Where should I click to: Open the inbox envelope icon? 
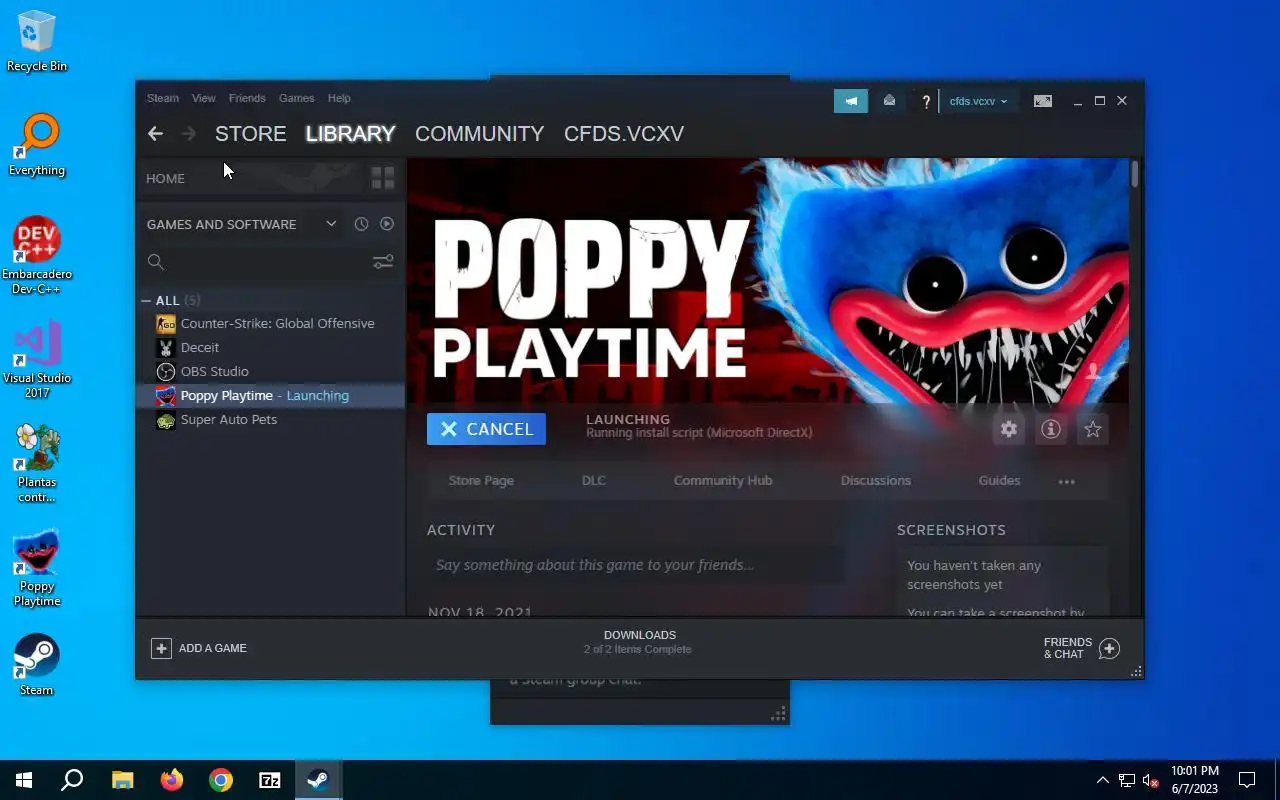point(889,101)
